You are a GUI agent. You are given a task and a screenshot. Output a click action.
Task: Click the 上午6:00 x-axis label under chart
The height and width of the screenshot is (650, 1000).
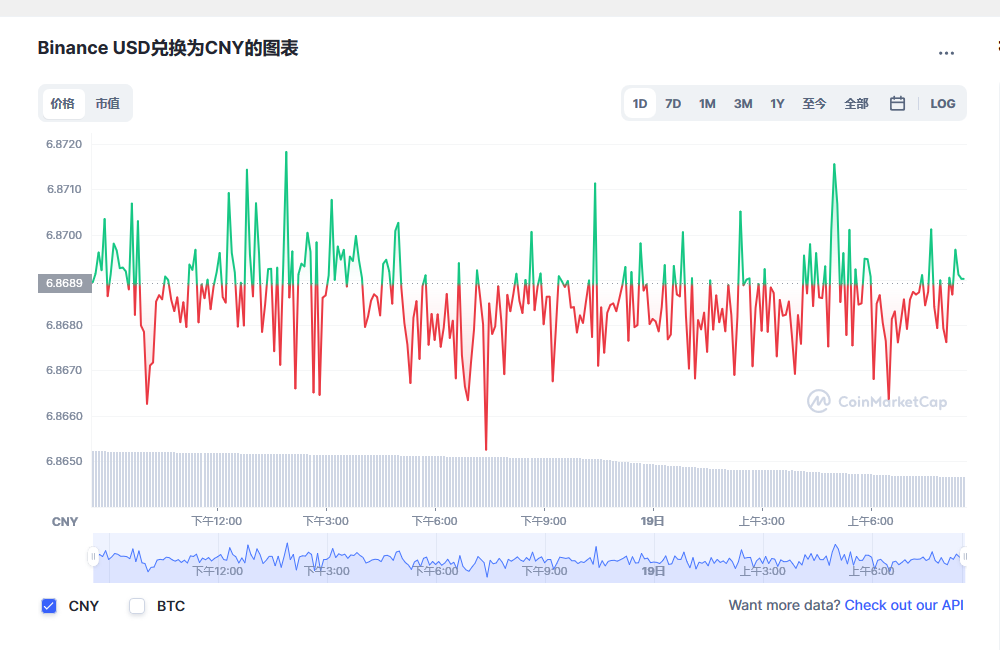(871, 521)
